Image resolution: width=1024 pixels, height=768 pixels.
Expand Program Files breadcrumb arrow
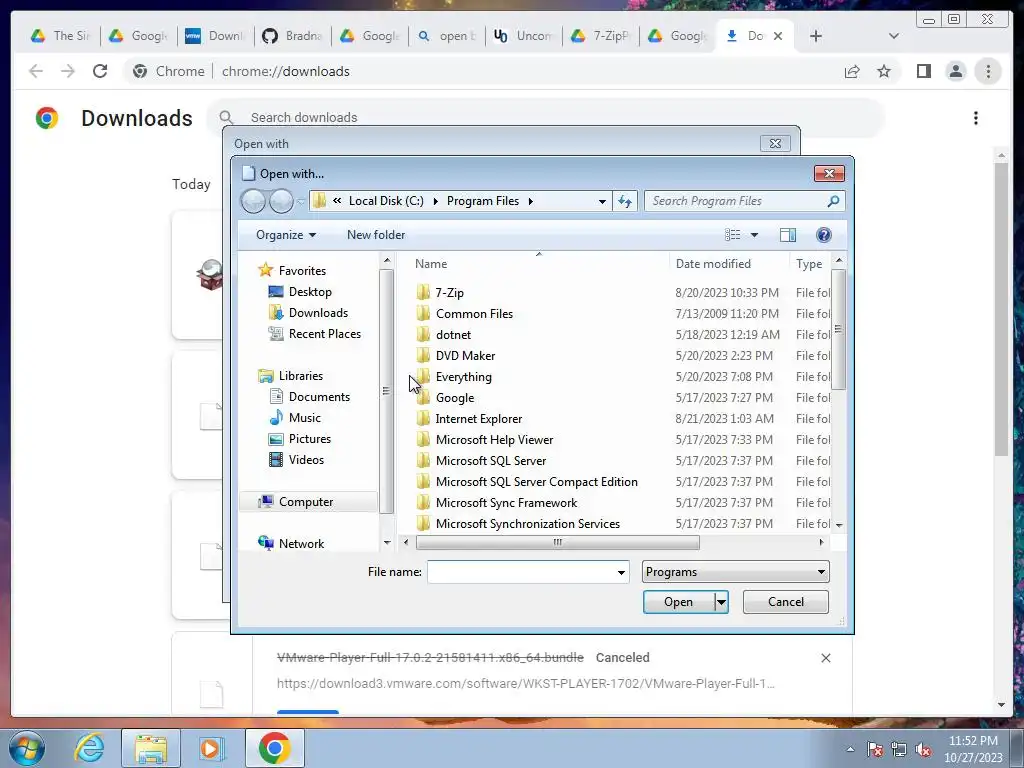coord(530,201)
